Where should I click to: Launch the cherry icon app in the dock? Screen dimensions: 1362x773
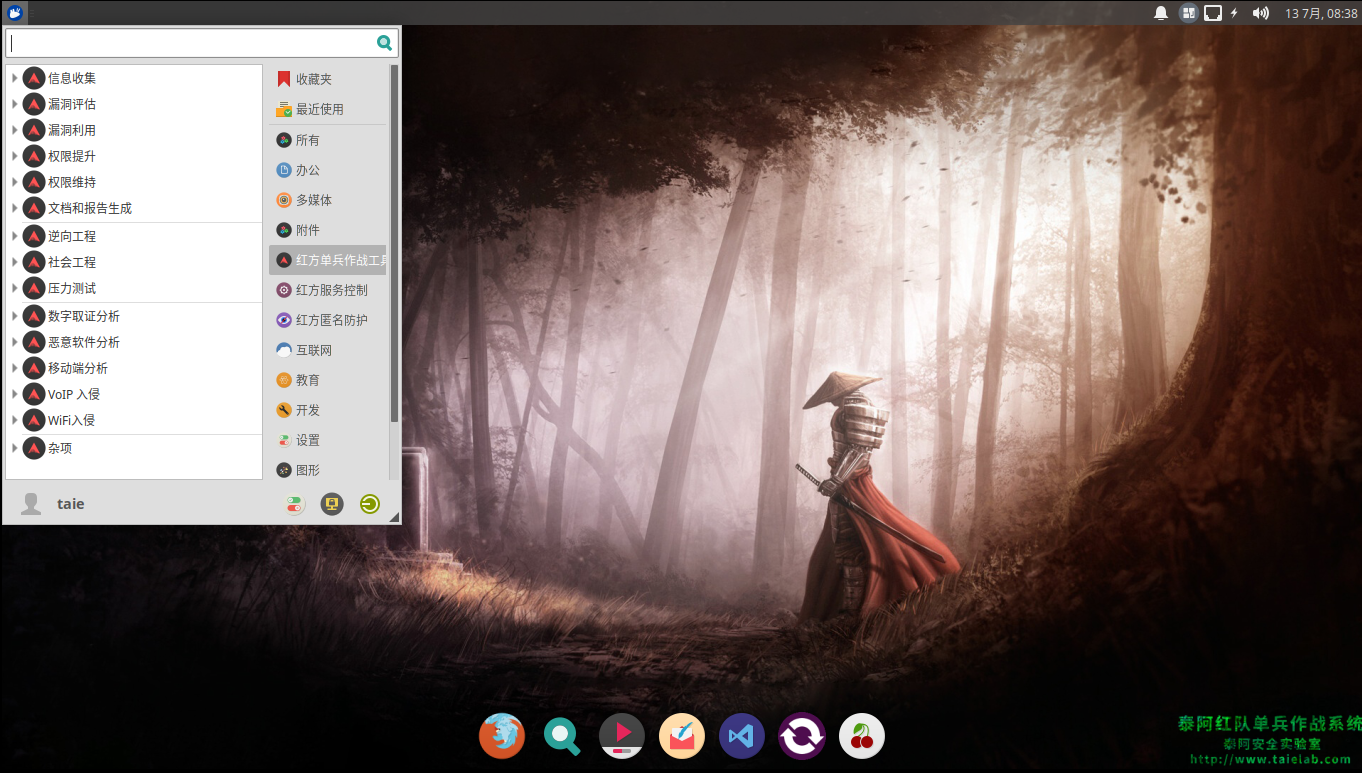(x=862, y=736)
